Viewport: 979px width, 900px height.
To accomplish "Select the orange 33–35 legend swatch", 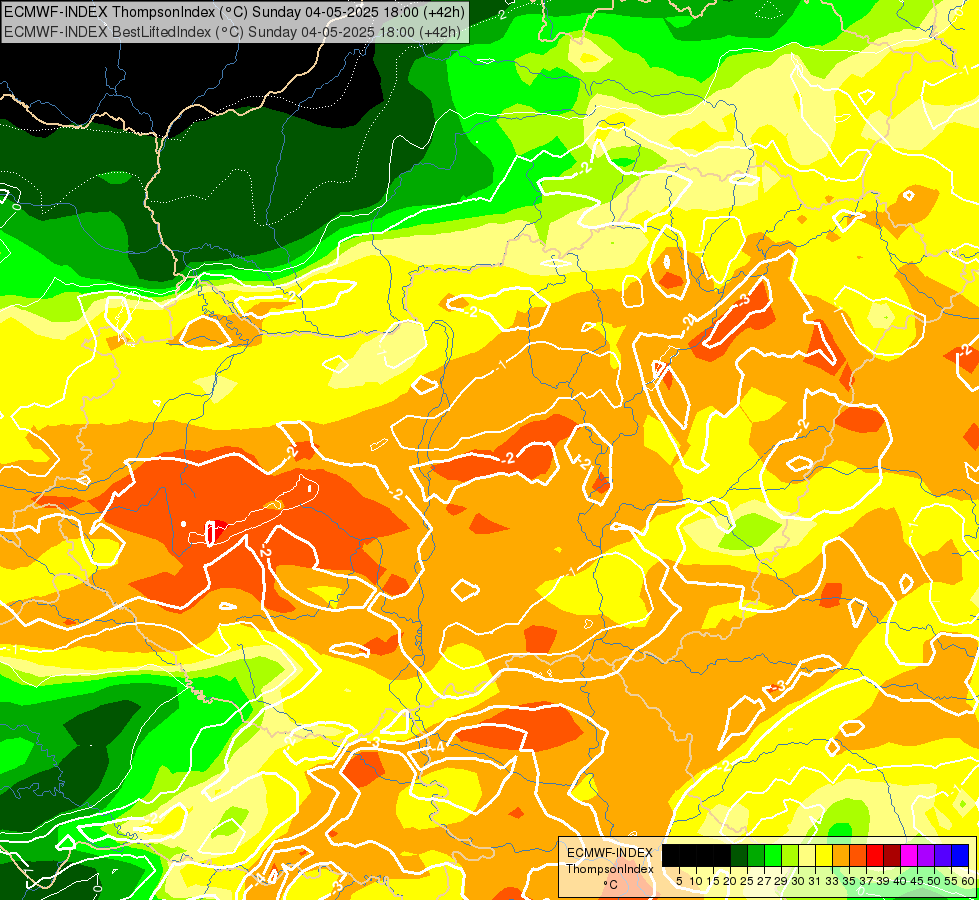I will (x=841, y=855).
